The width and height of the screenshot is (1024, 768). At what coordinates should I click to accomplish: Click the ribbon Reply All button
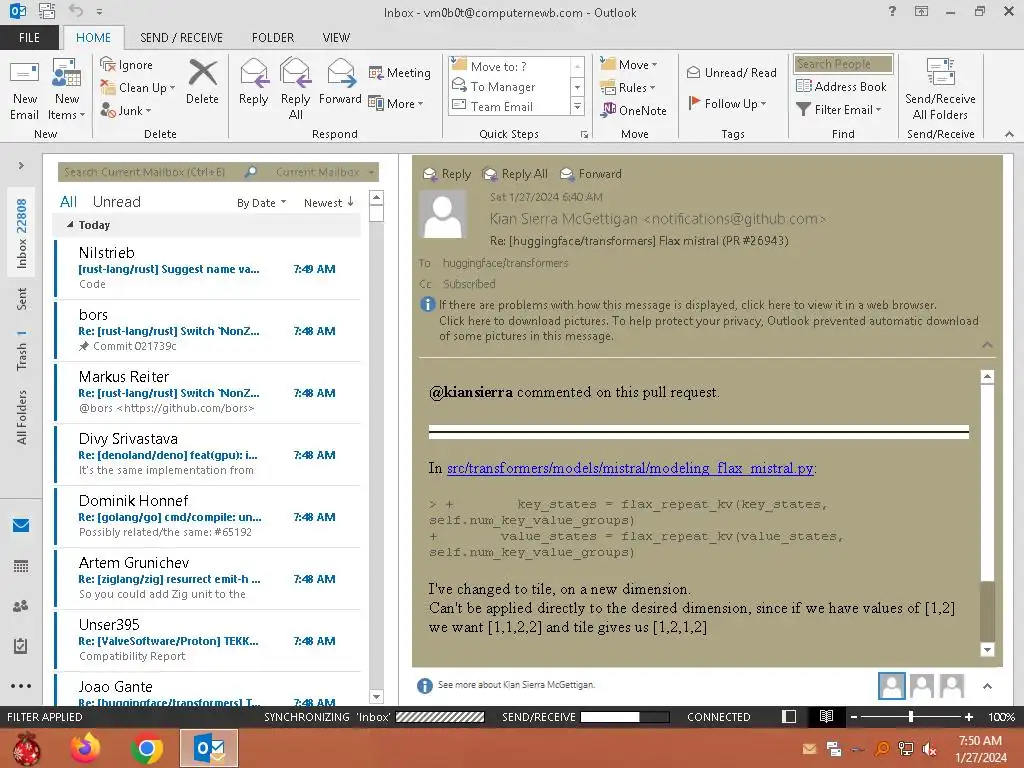tap(295, 89)
